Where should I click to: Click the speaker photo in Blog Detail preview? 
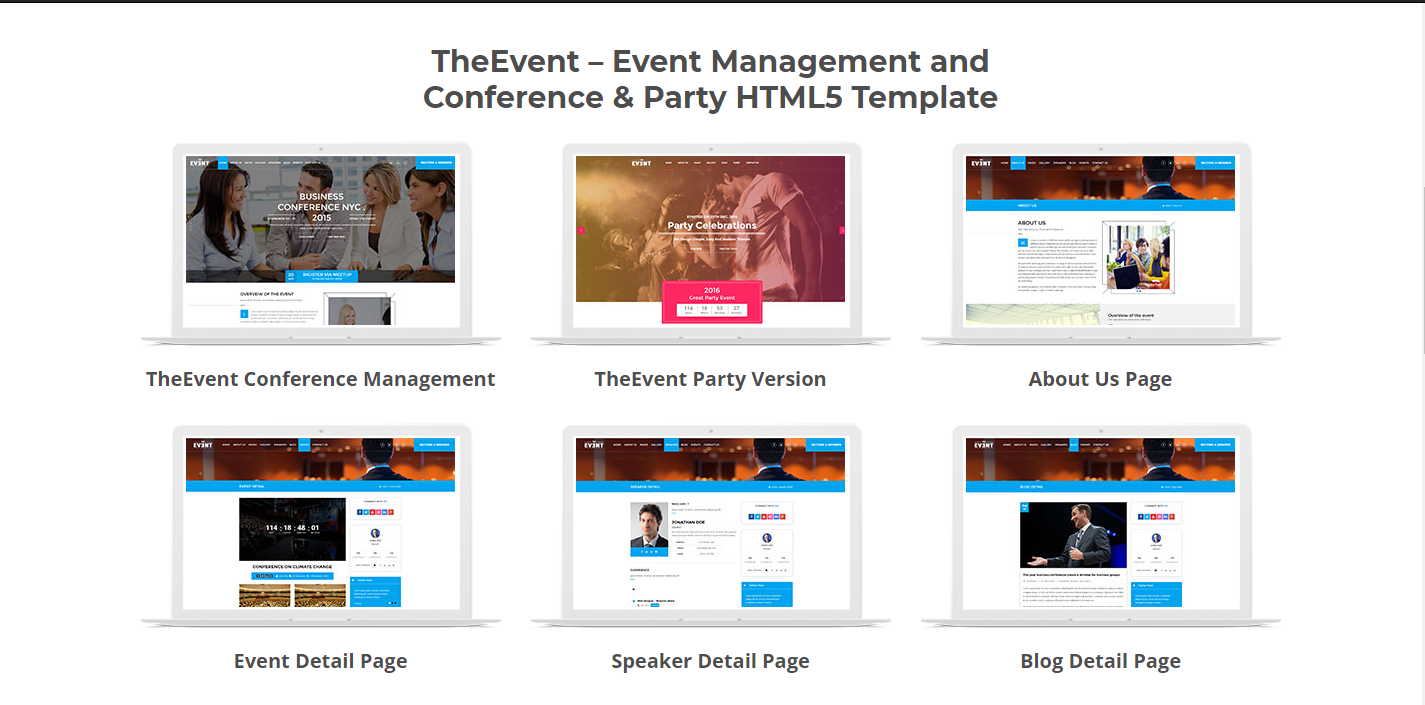(1073, 535)
